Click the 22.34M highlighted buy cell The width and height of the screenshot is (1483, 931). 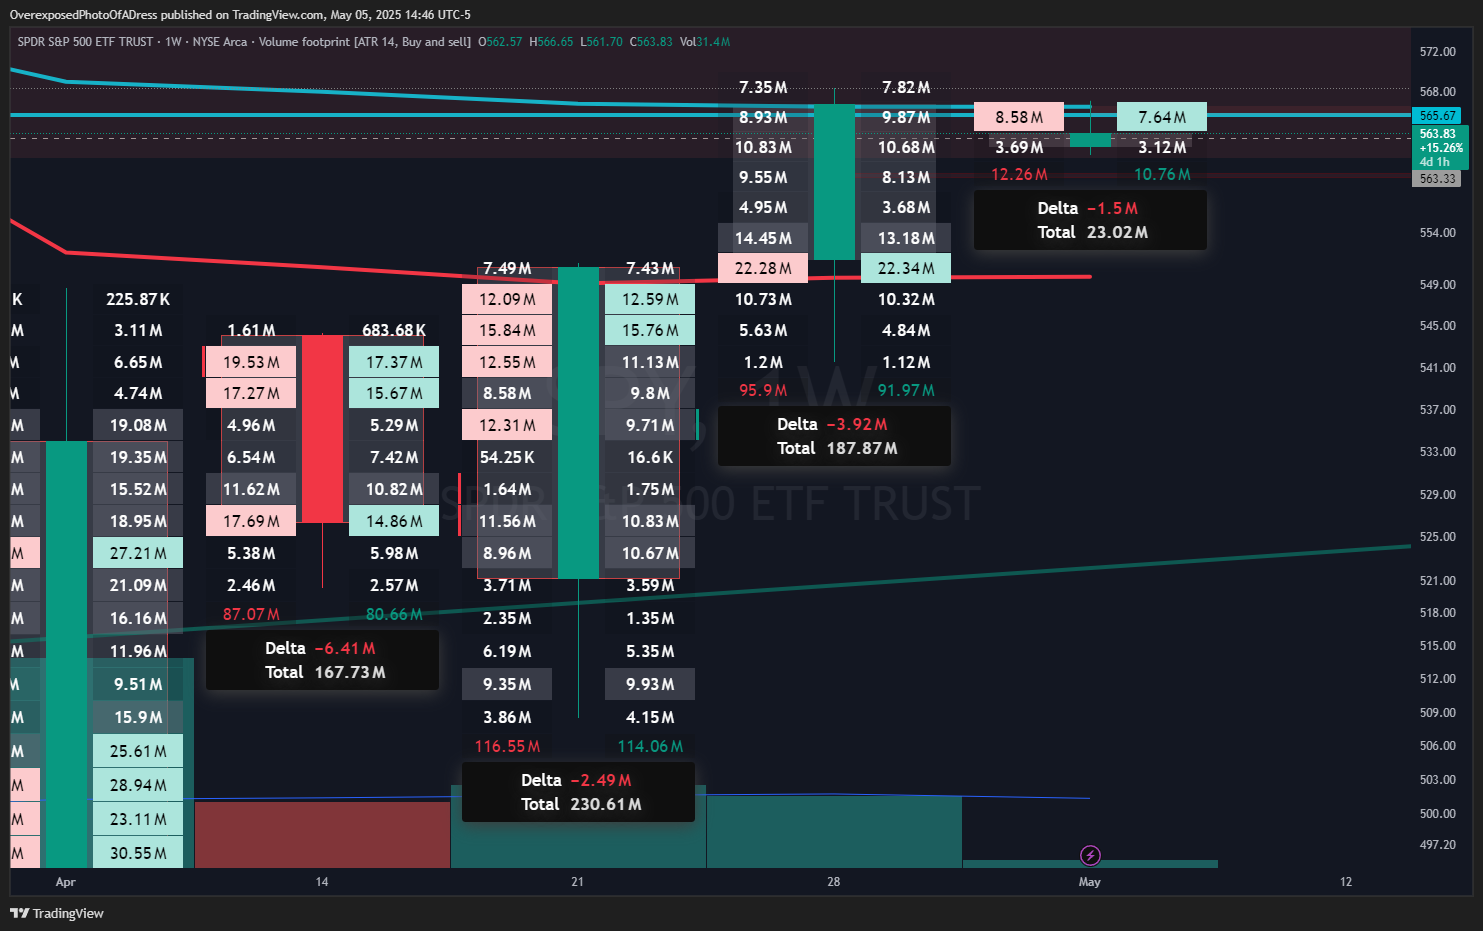(906, 268)
